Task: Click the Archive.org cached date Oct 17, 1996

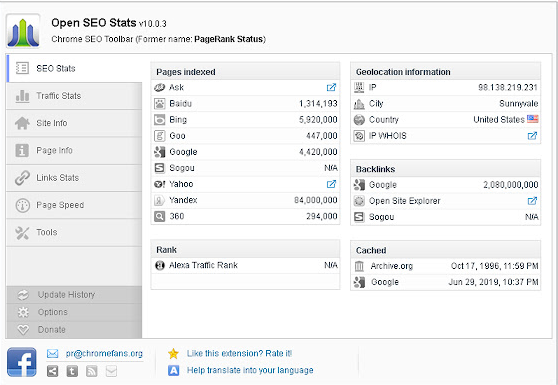Action: click(x=495, y=266)
